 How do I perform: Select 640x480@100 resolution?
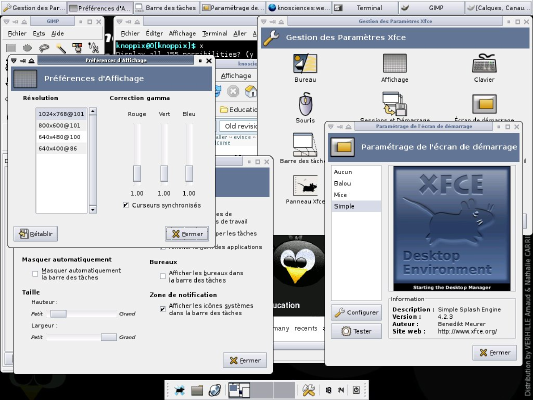(61, 137)
